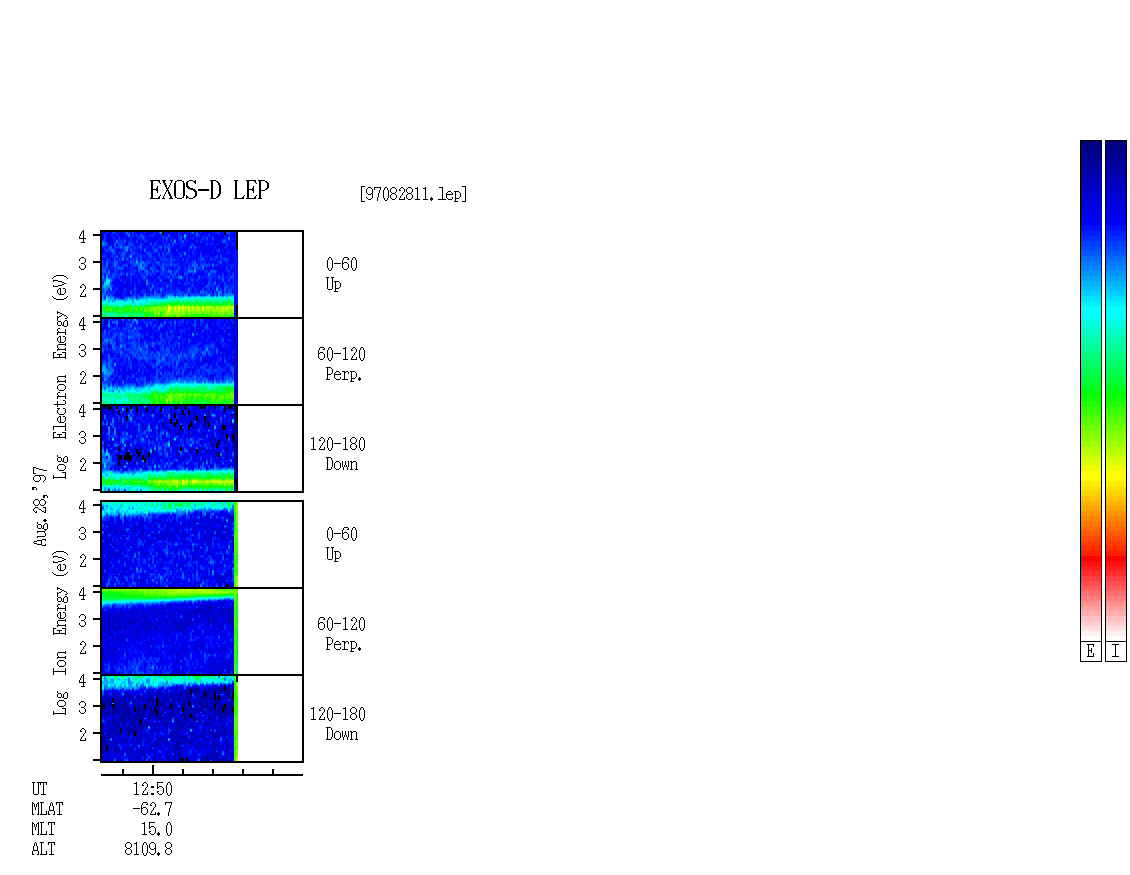
Task: Click the ion '120-180 Down' pitch angle label
Action: [338, 724]
